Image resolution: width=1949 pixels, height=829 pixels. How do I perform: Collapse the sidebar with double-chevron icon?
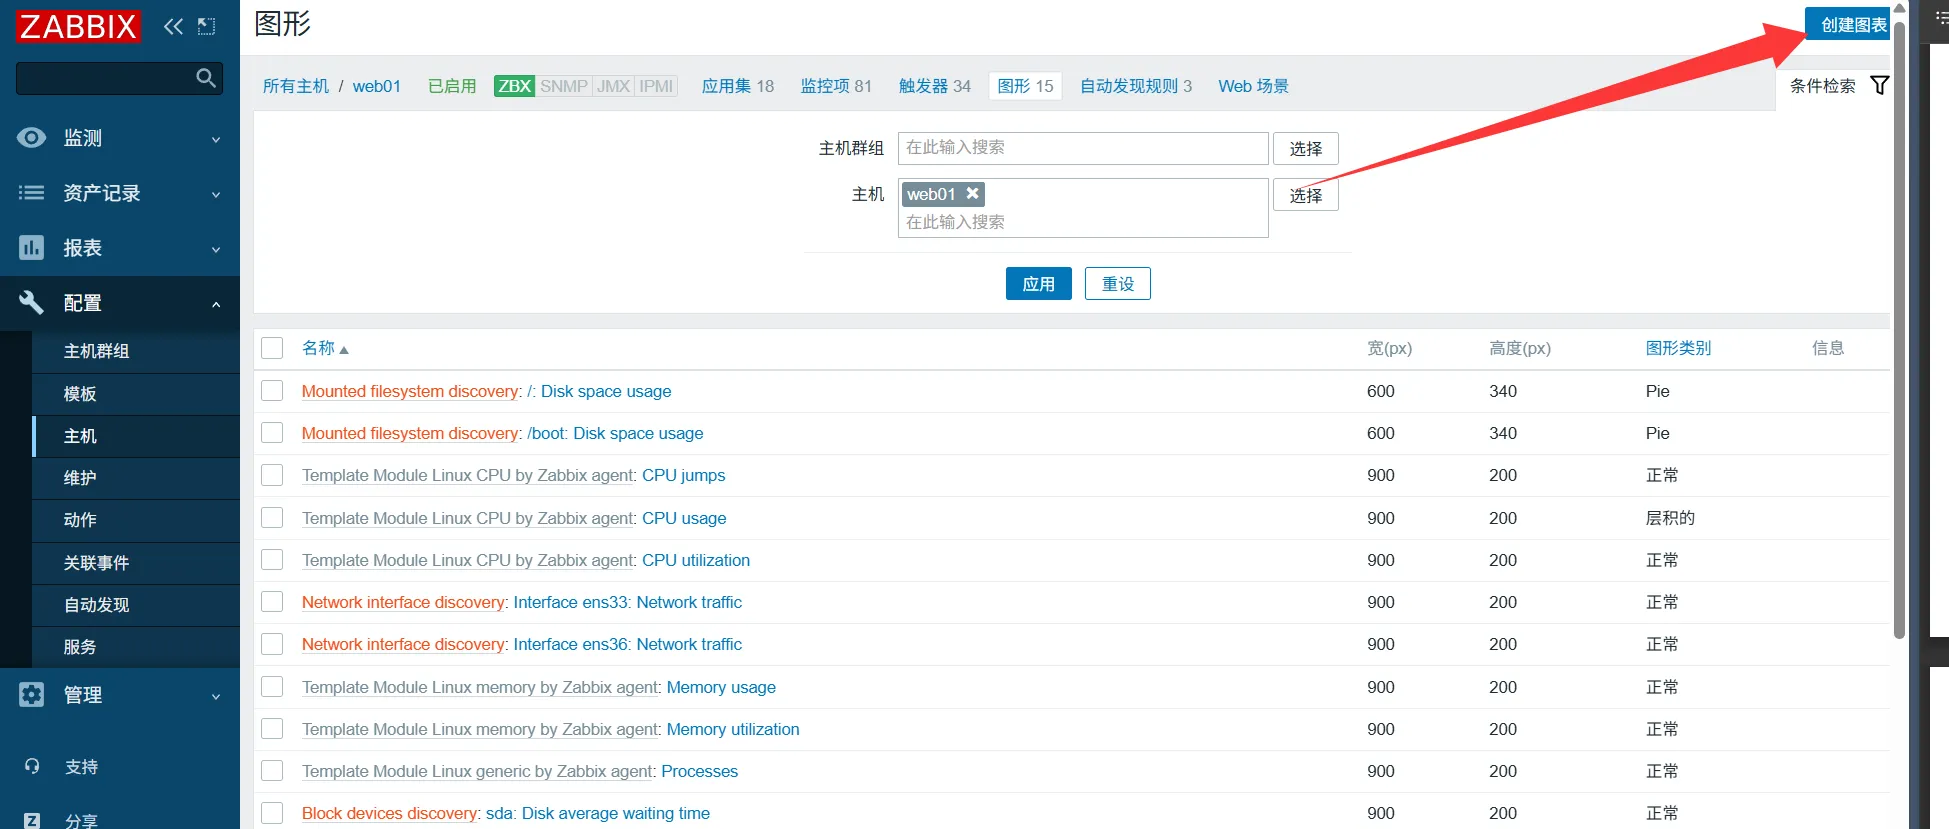173,26
